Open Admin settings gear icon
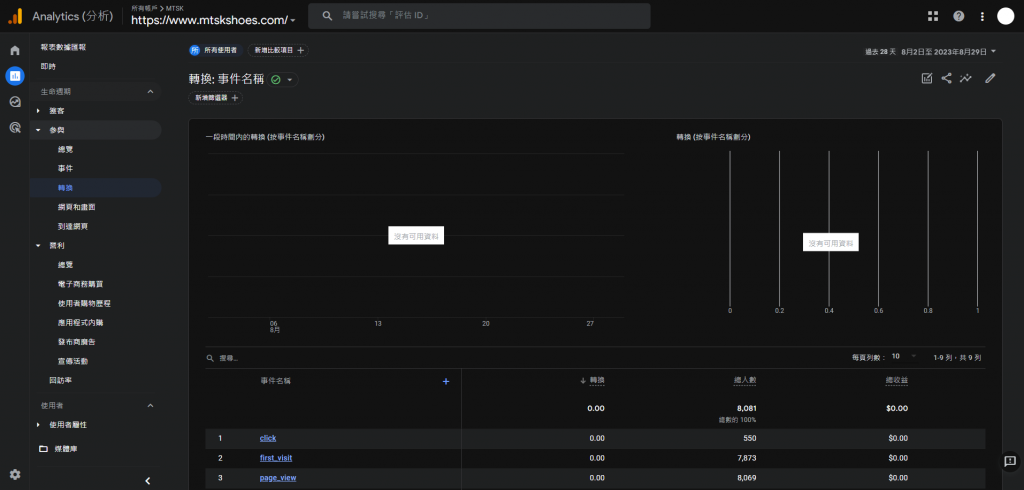The image size is (1024, 490). pyautogui.click(x=15, y=474)
